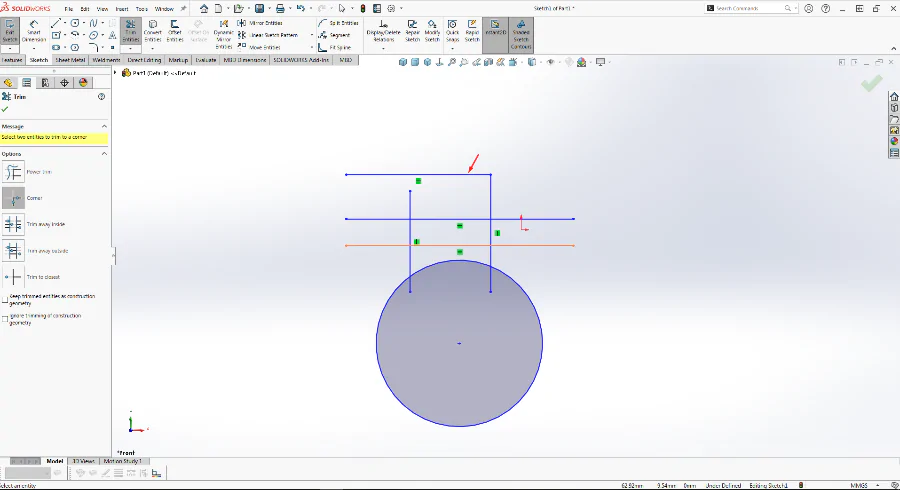Click the Options gear icon

[391, 9]
